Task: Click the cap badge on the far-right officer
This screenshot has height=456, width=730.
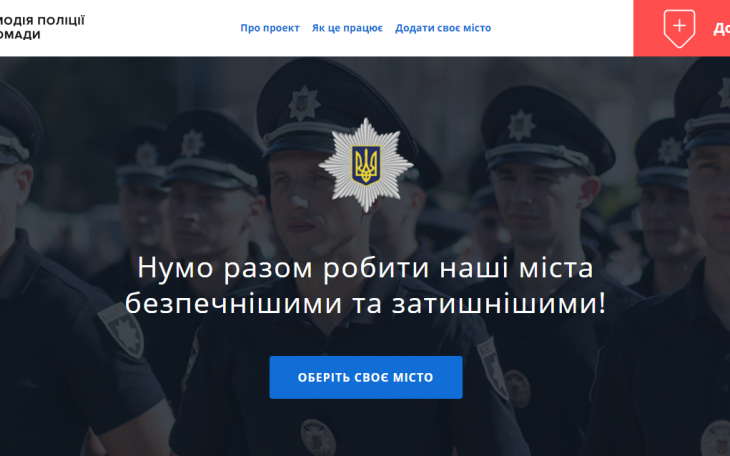Action: [x=725, y=92]
